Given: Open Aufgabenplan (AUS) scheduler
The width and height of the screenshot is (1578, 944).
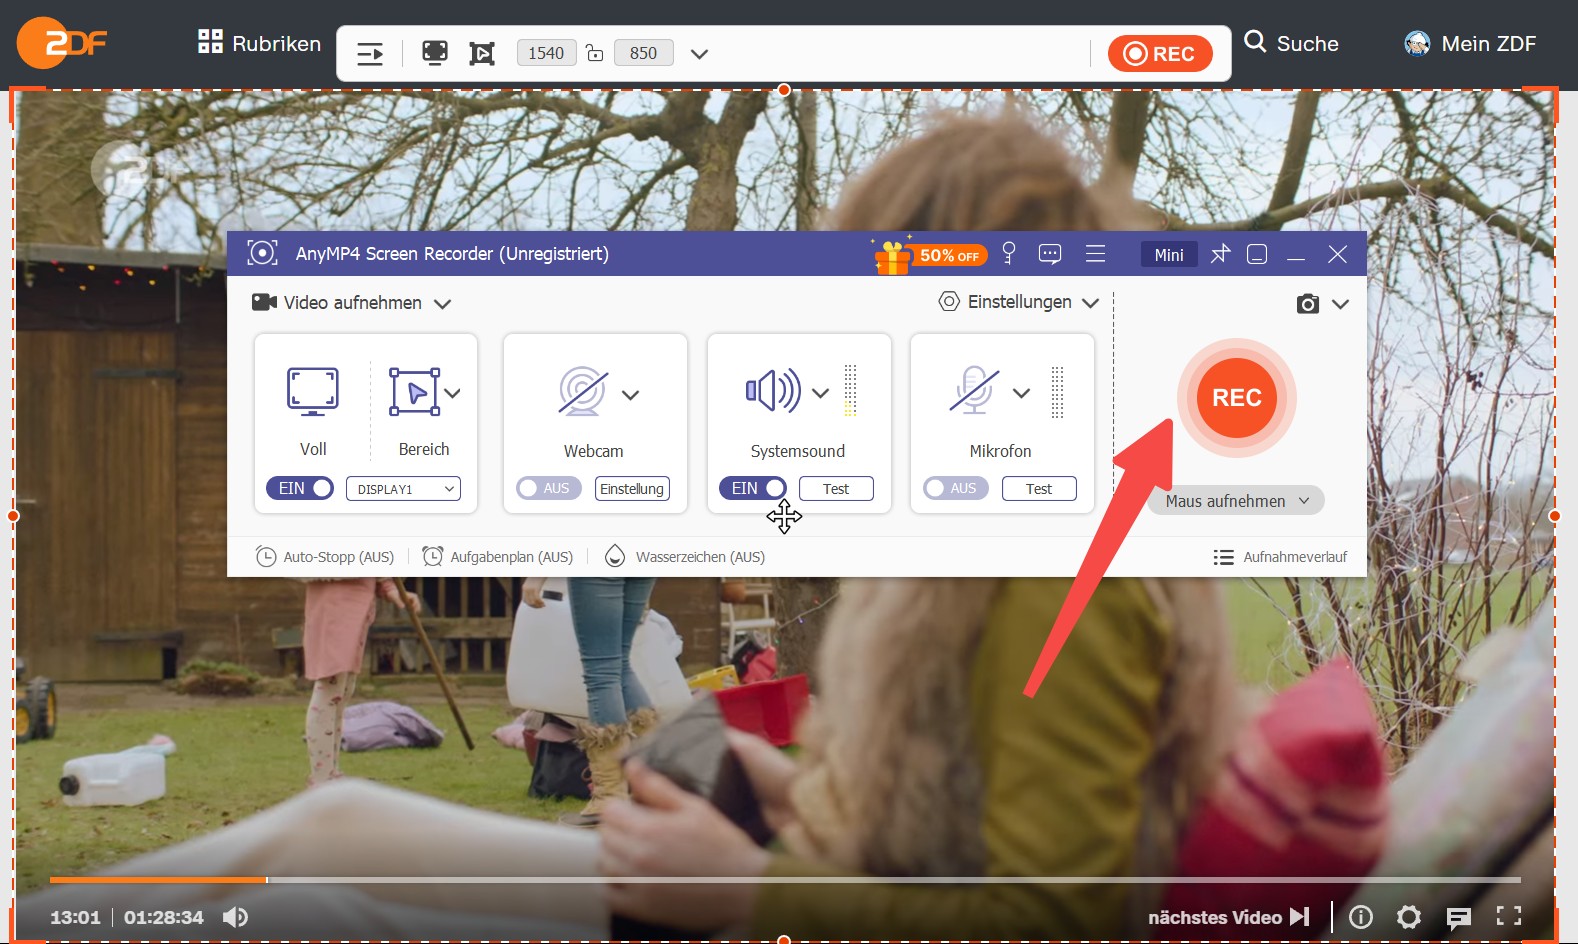Looking at the screenshot, I should (498, 556).
